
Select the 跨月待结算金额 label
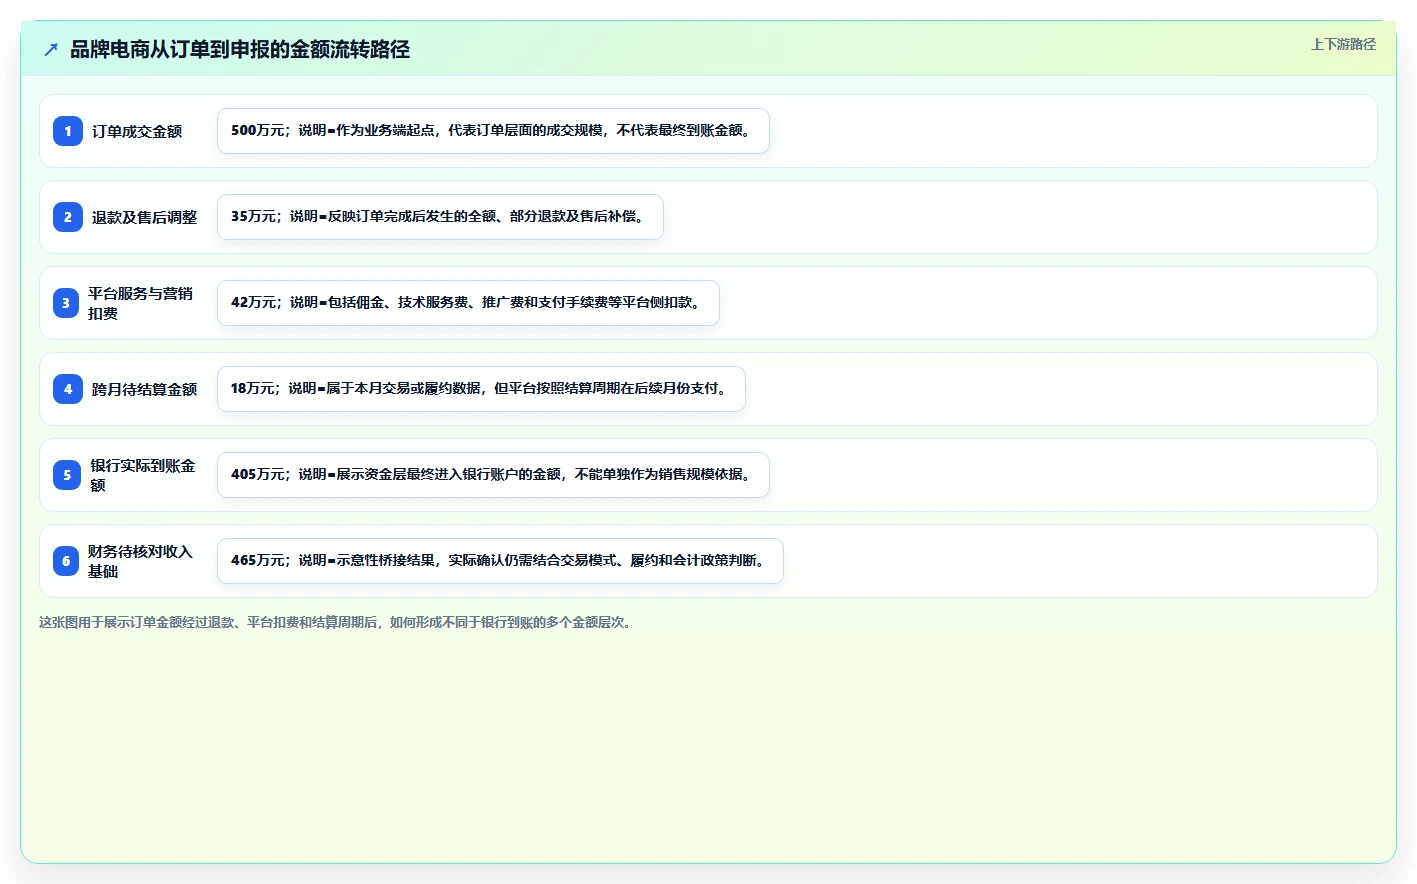pyautogui.click(x=144, y=389)
